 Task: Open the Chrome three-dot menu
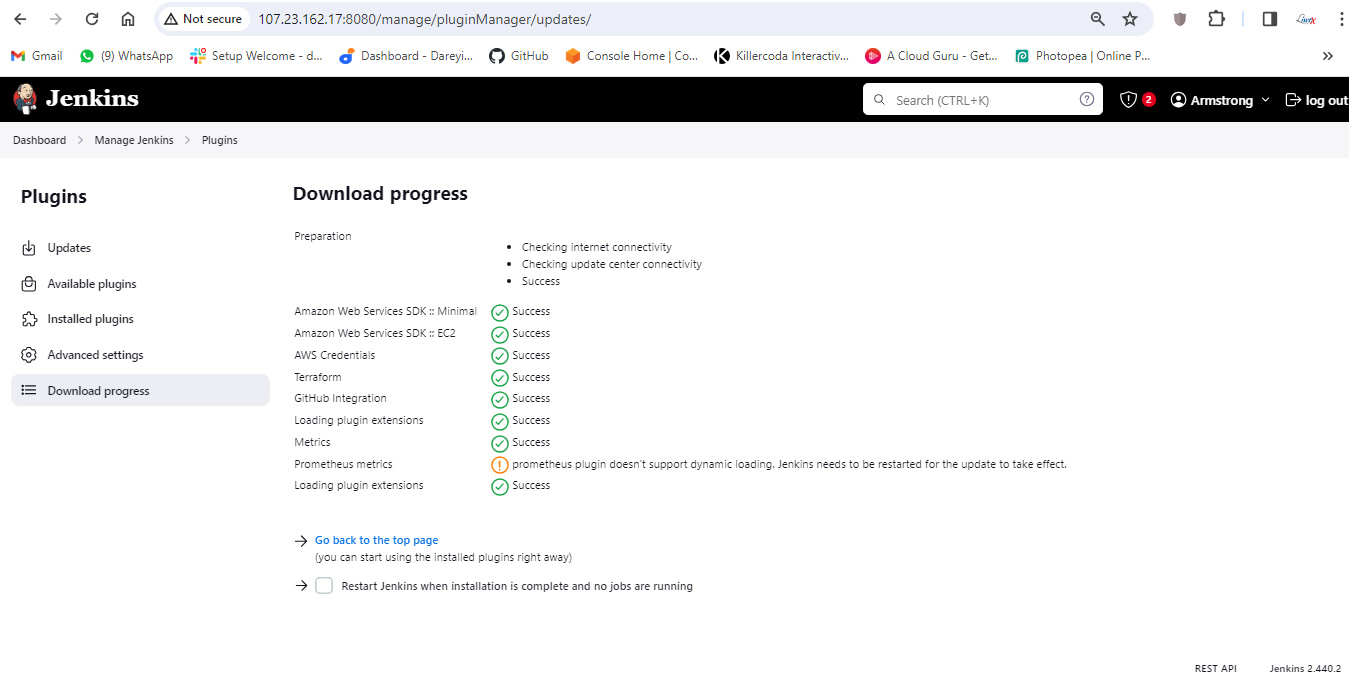pos(1340,19)
